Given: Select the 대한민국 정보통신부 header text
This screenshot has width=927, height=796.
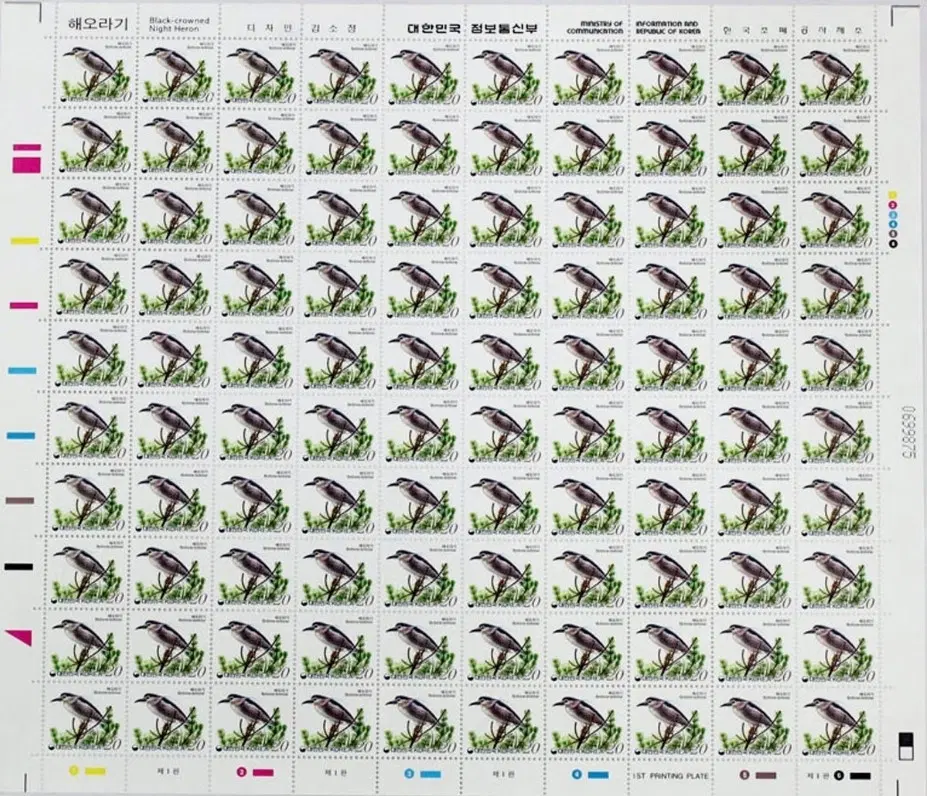Looking at the screenshot, I should coord(473,28).
